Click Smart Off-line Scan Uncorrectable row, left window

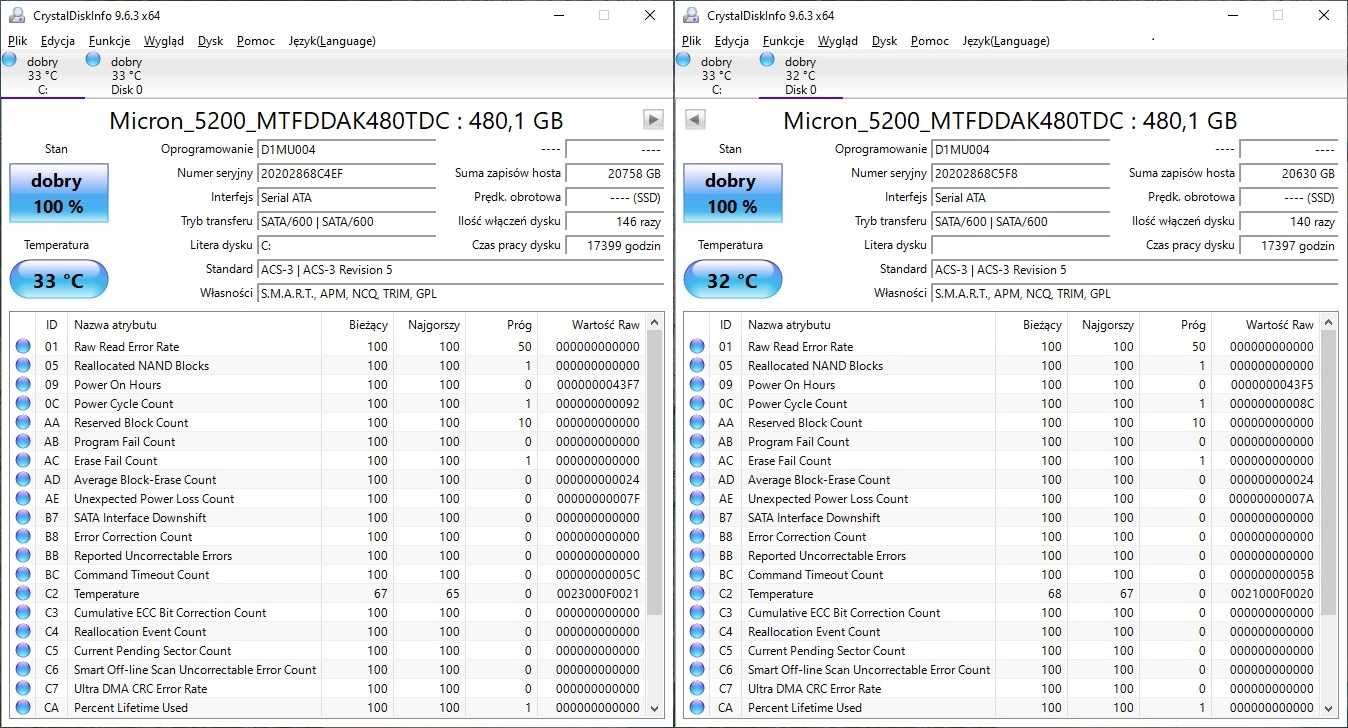pos(328,669)
